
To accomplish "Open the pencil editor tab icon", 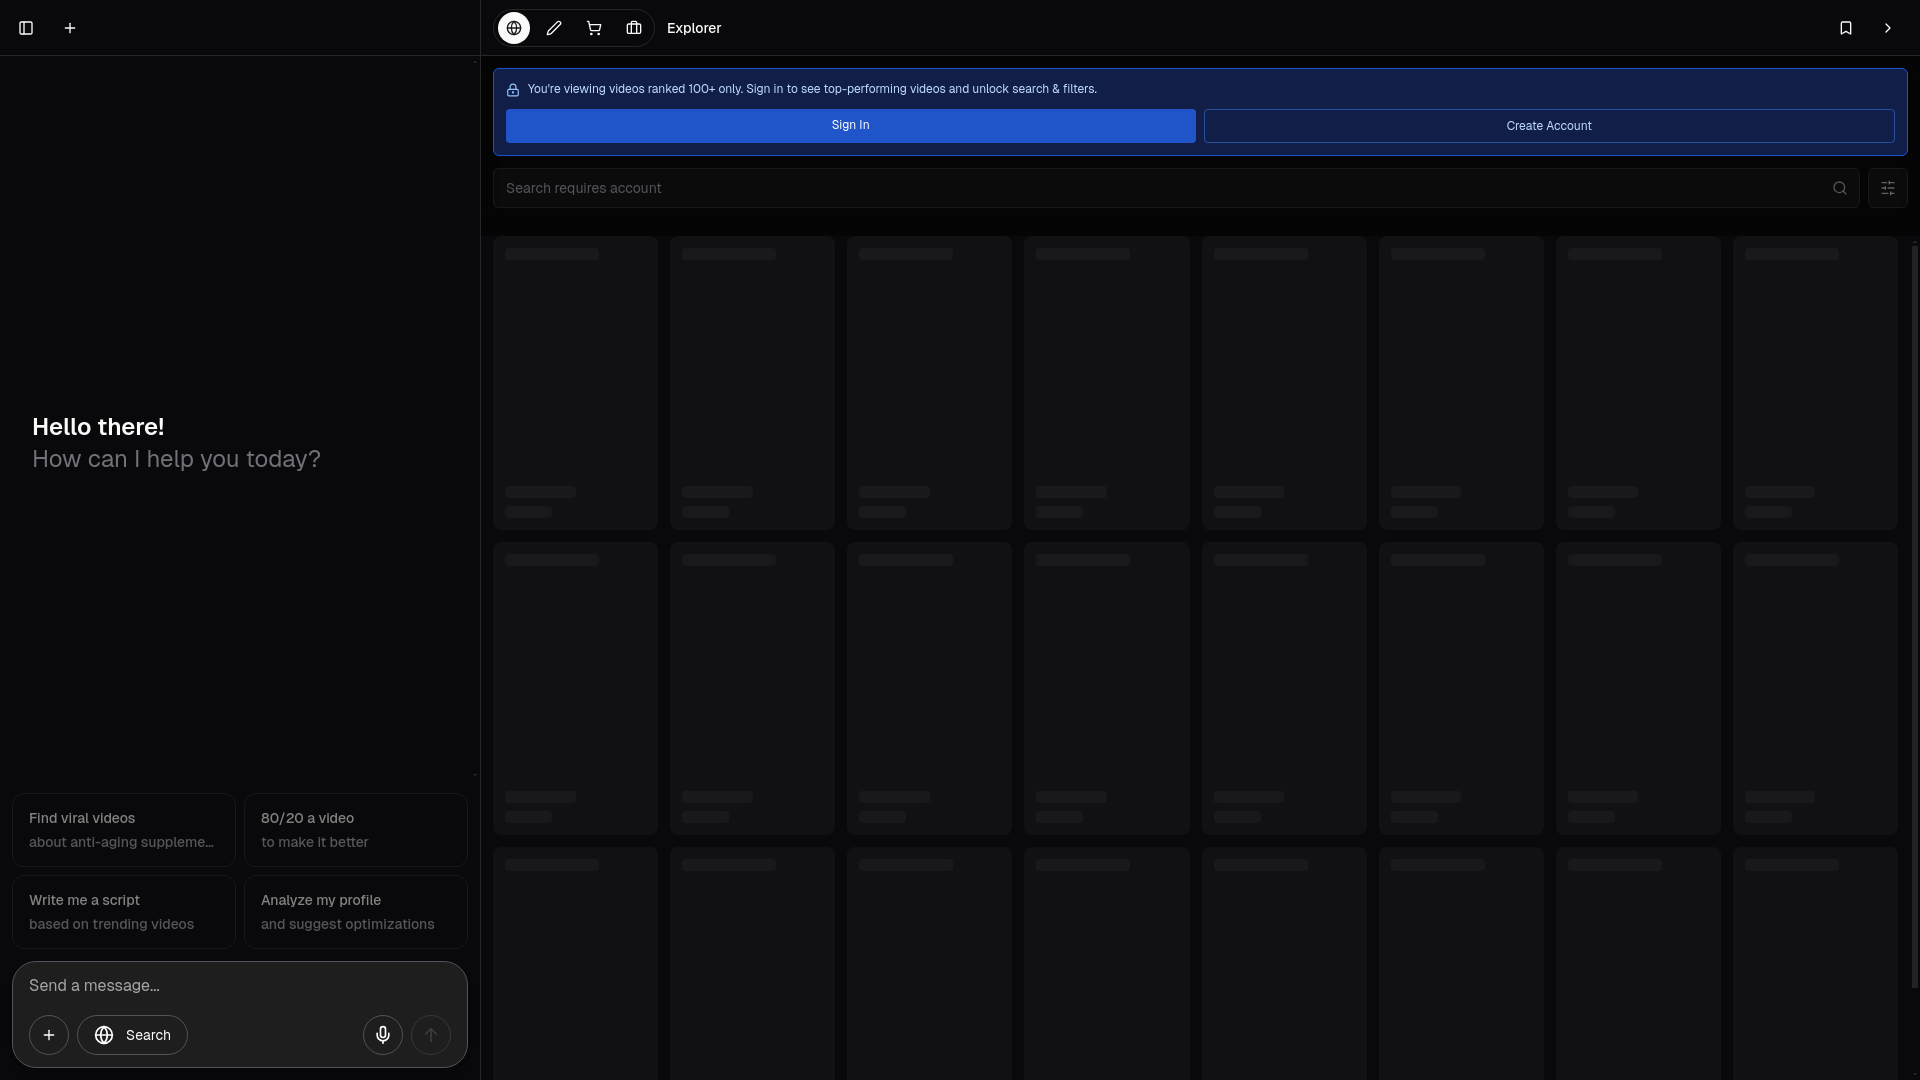I will (554, 28).
